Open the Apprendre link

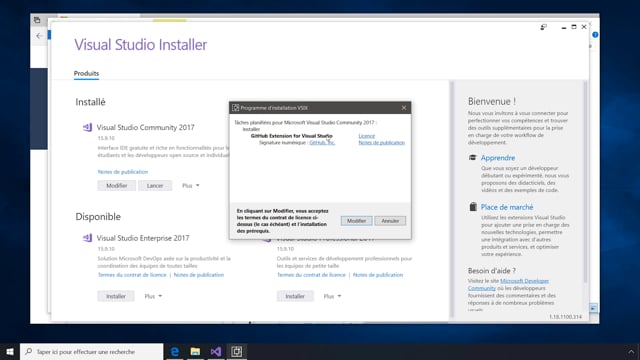(498, 158)
